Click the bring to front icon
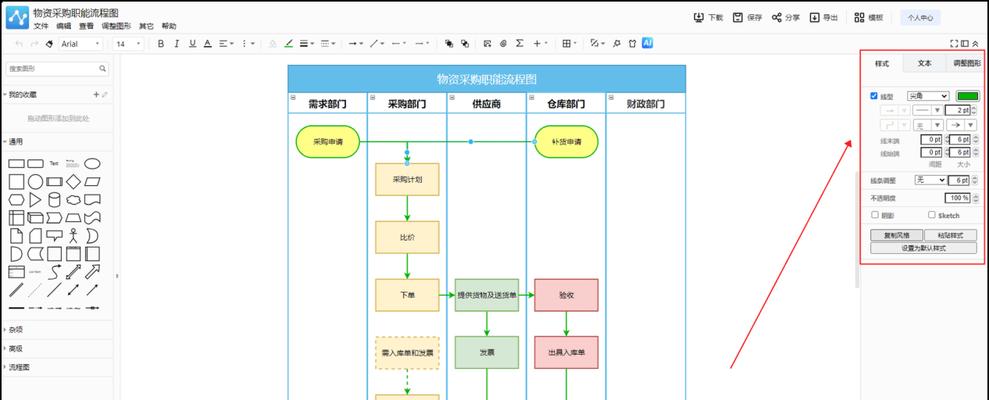 (449, 44)
